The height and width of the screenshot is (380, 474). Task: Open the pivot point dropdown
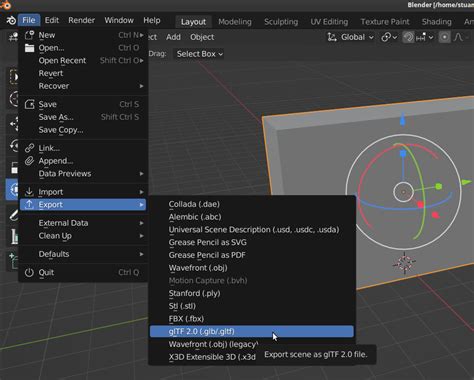tap(389, 37)
